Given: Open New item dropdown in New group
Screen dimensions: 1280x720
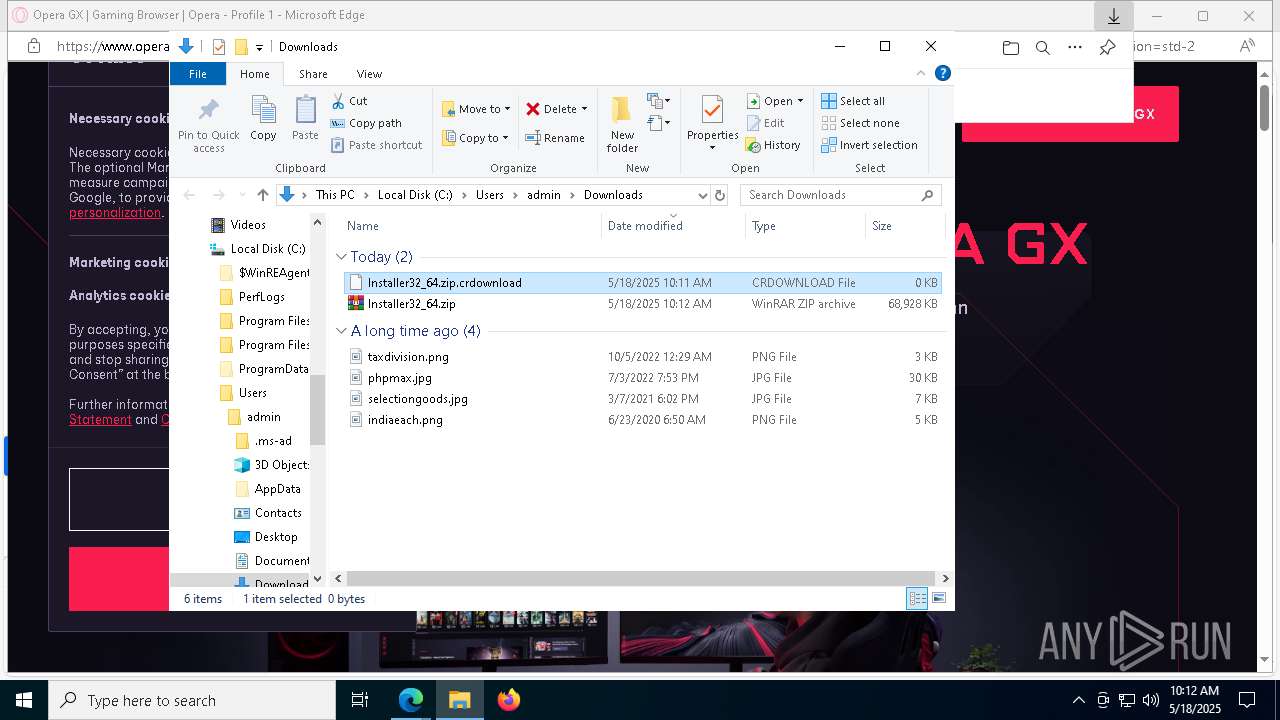Looking at the screenshot, I should point(658,101).
